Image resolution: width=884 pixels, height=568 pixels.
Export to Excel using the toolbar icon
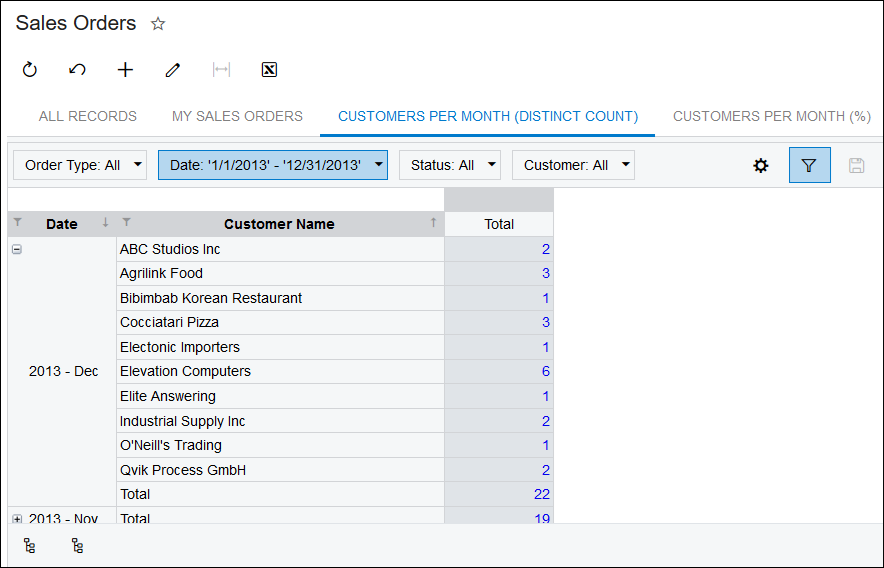(x=268, y=70)
